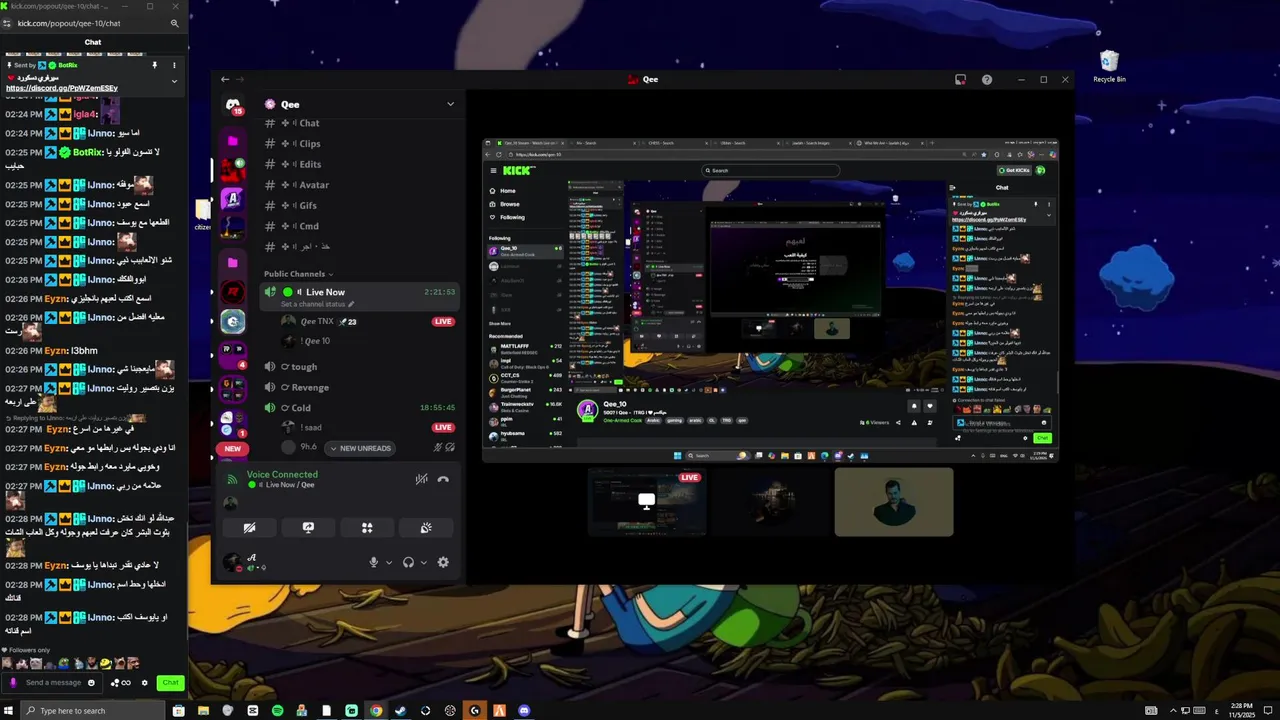Click the green Chat send button
1280x720 pixels.
coord(170,683)
